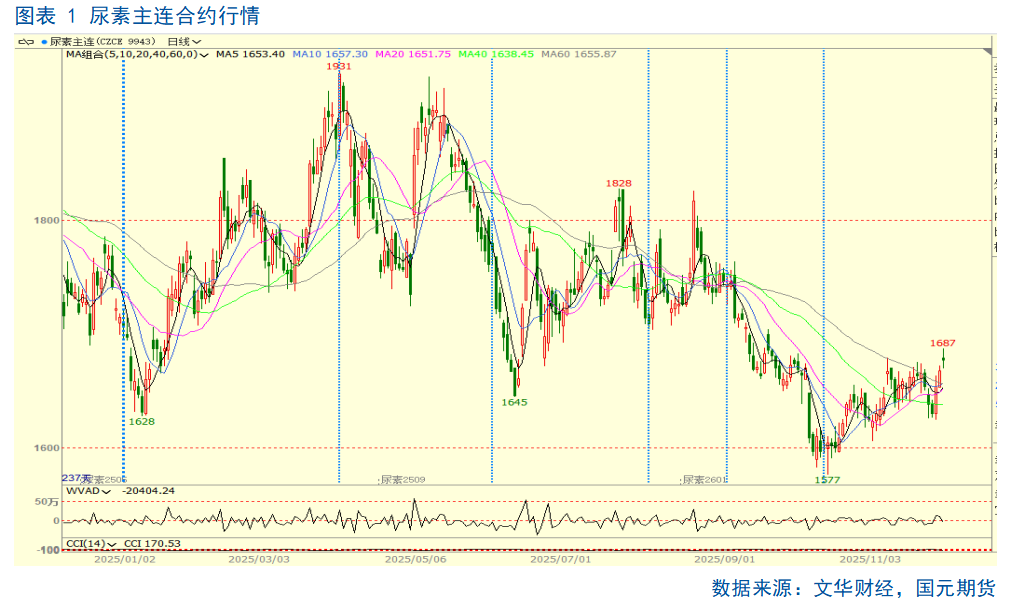Click the 1577 lowest price label
This screenshot has width=1009, height=615.
(828, 480)
